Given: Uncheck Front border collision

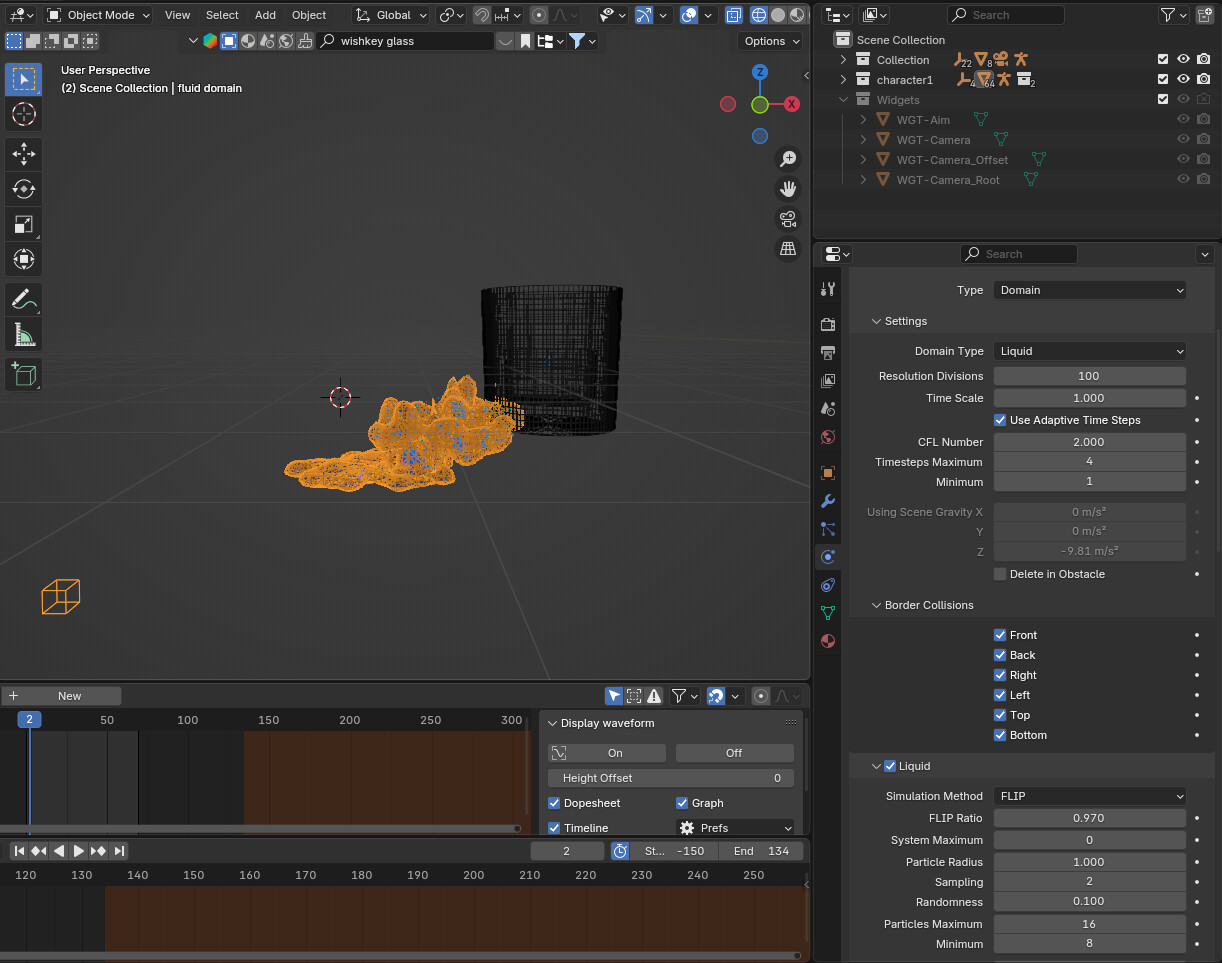Looking at the screenshot, I should tap(1000, 635).
